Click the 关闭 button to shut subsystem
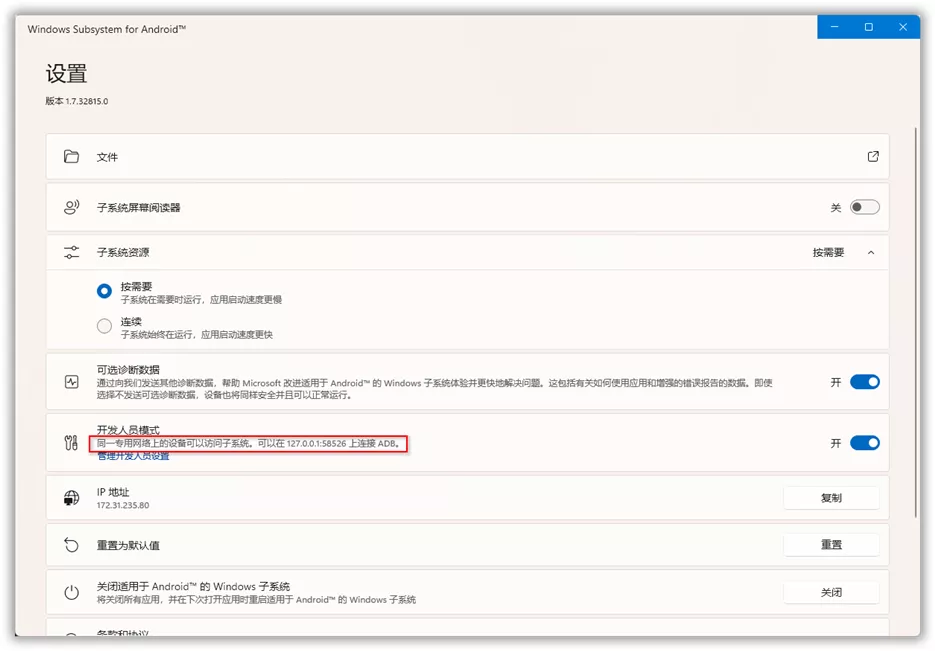935x651 pixels. click(831, 592)
